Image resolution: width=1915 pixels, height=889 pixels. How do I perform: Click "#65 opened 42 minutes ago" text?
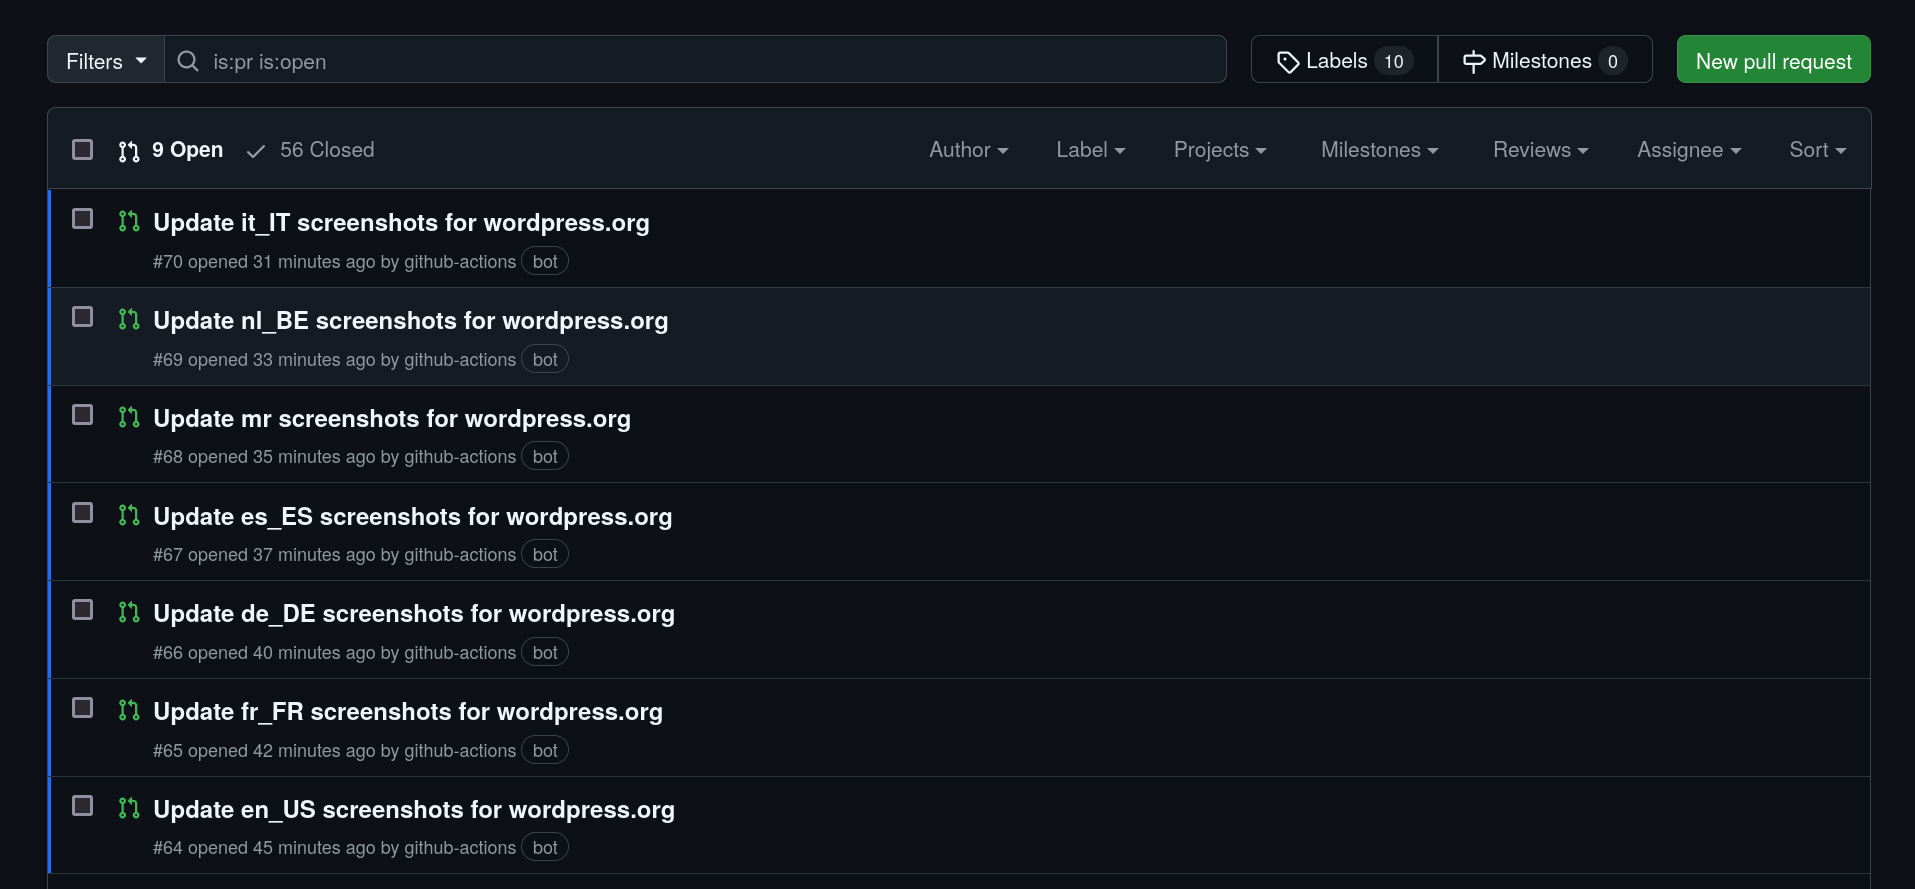264,751
